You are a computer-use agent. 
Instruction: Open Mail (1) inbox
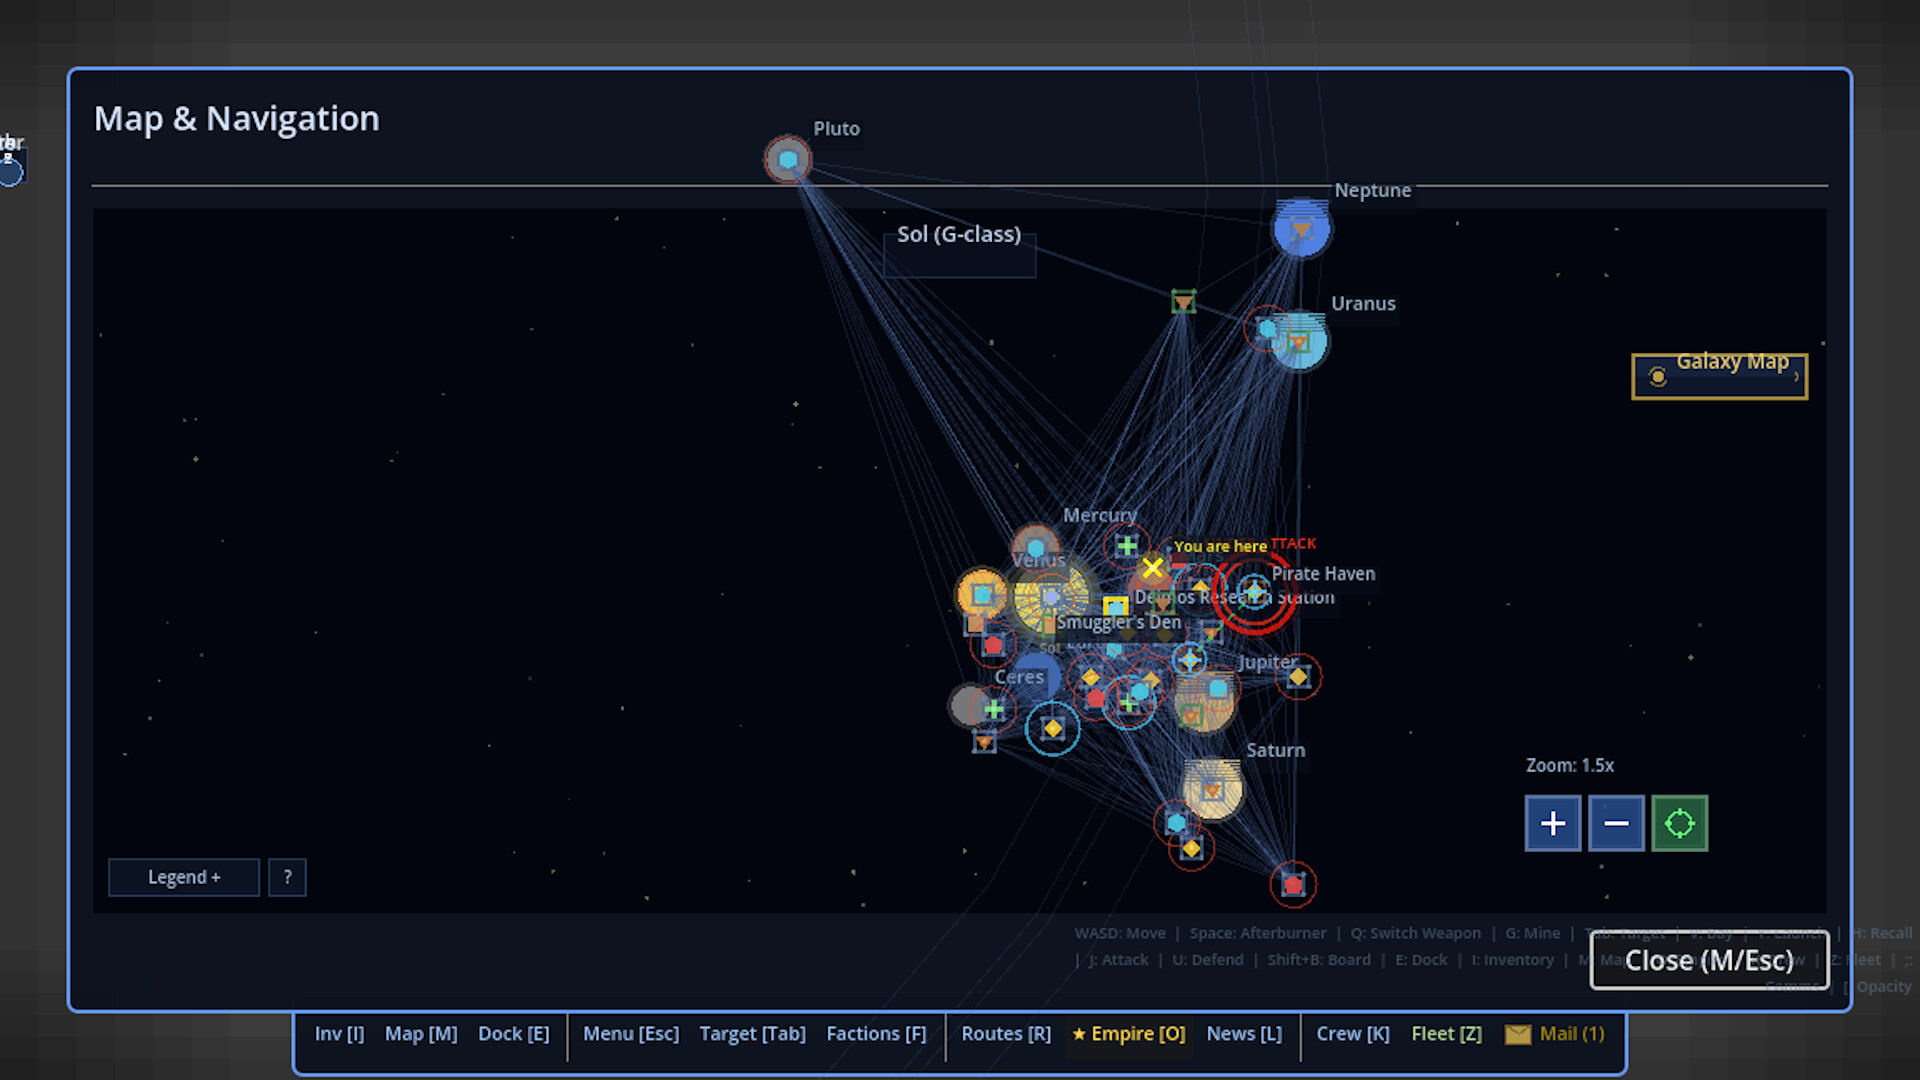pyautogui.click(x=1555, y=1034)
